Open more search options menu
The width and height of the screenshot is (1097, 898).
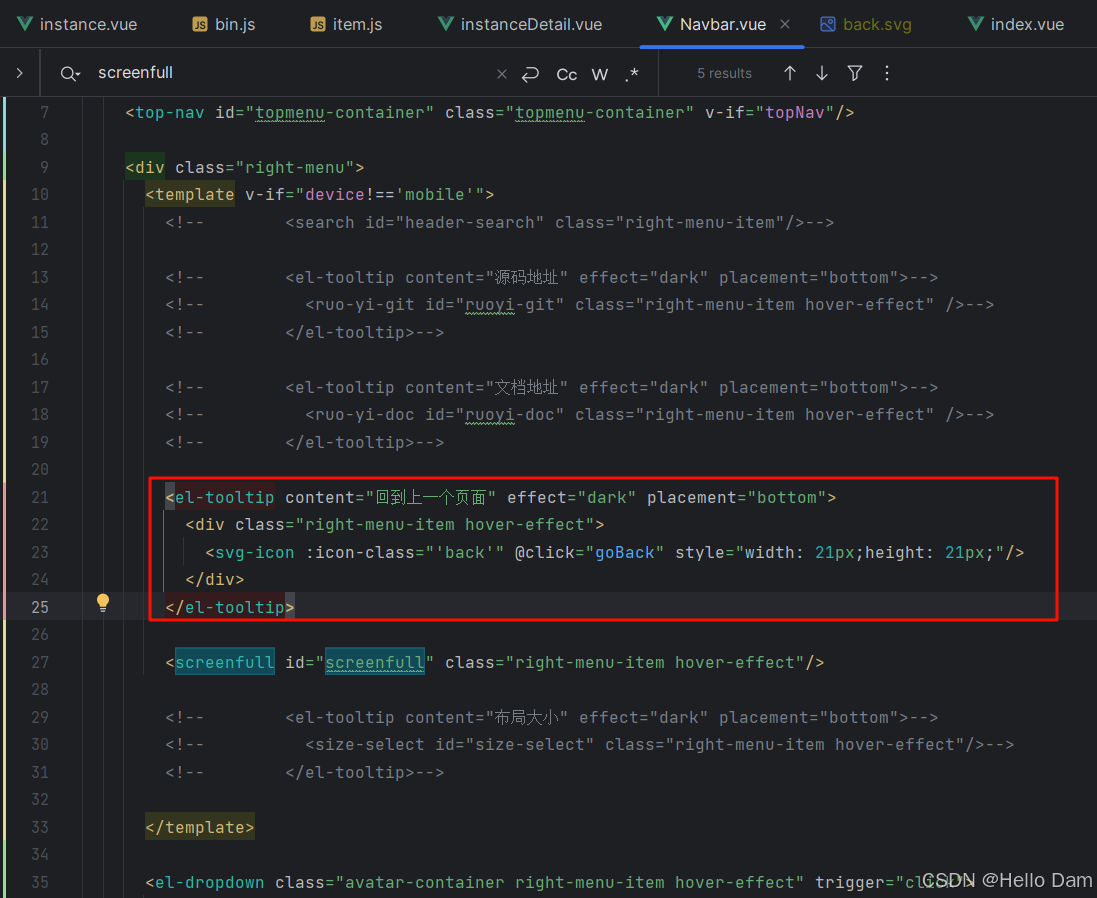tap(886, 73)
